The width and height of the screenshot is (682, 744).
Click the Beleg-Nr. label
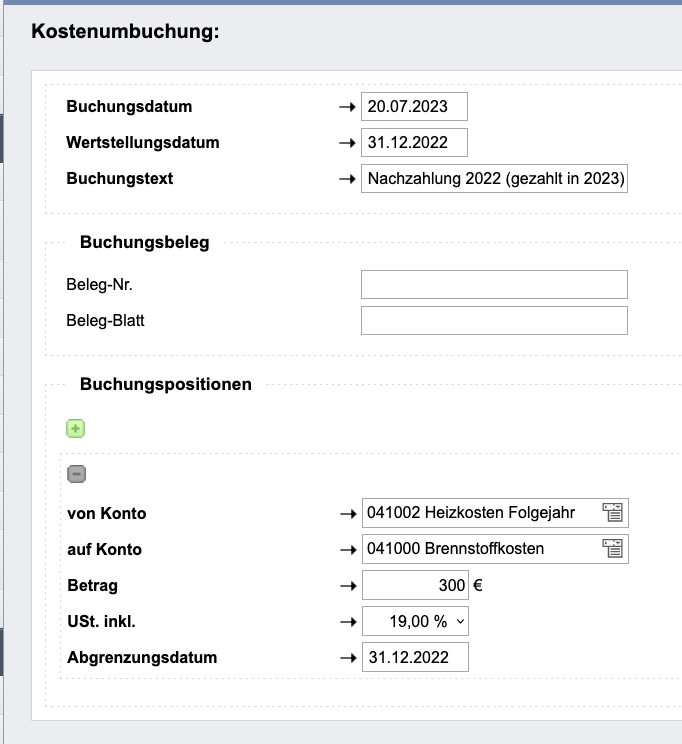[99, 285]
